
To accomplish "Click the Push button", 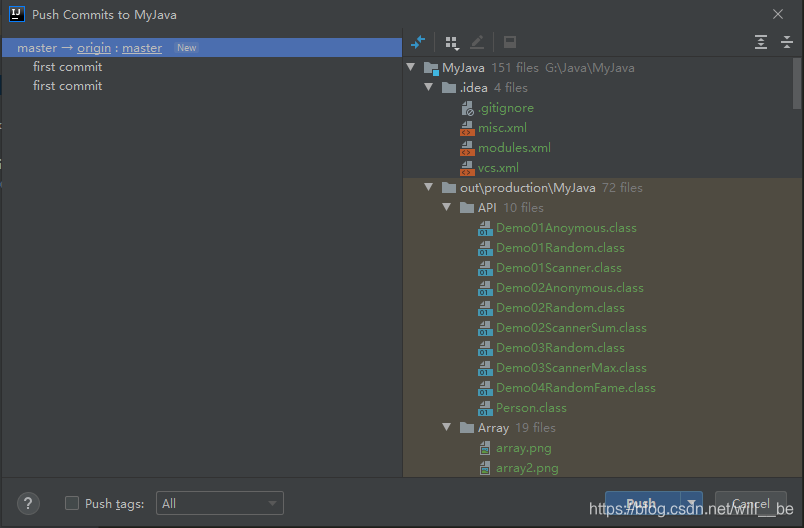I will click(x=643, y=503).
